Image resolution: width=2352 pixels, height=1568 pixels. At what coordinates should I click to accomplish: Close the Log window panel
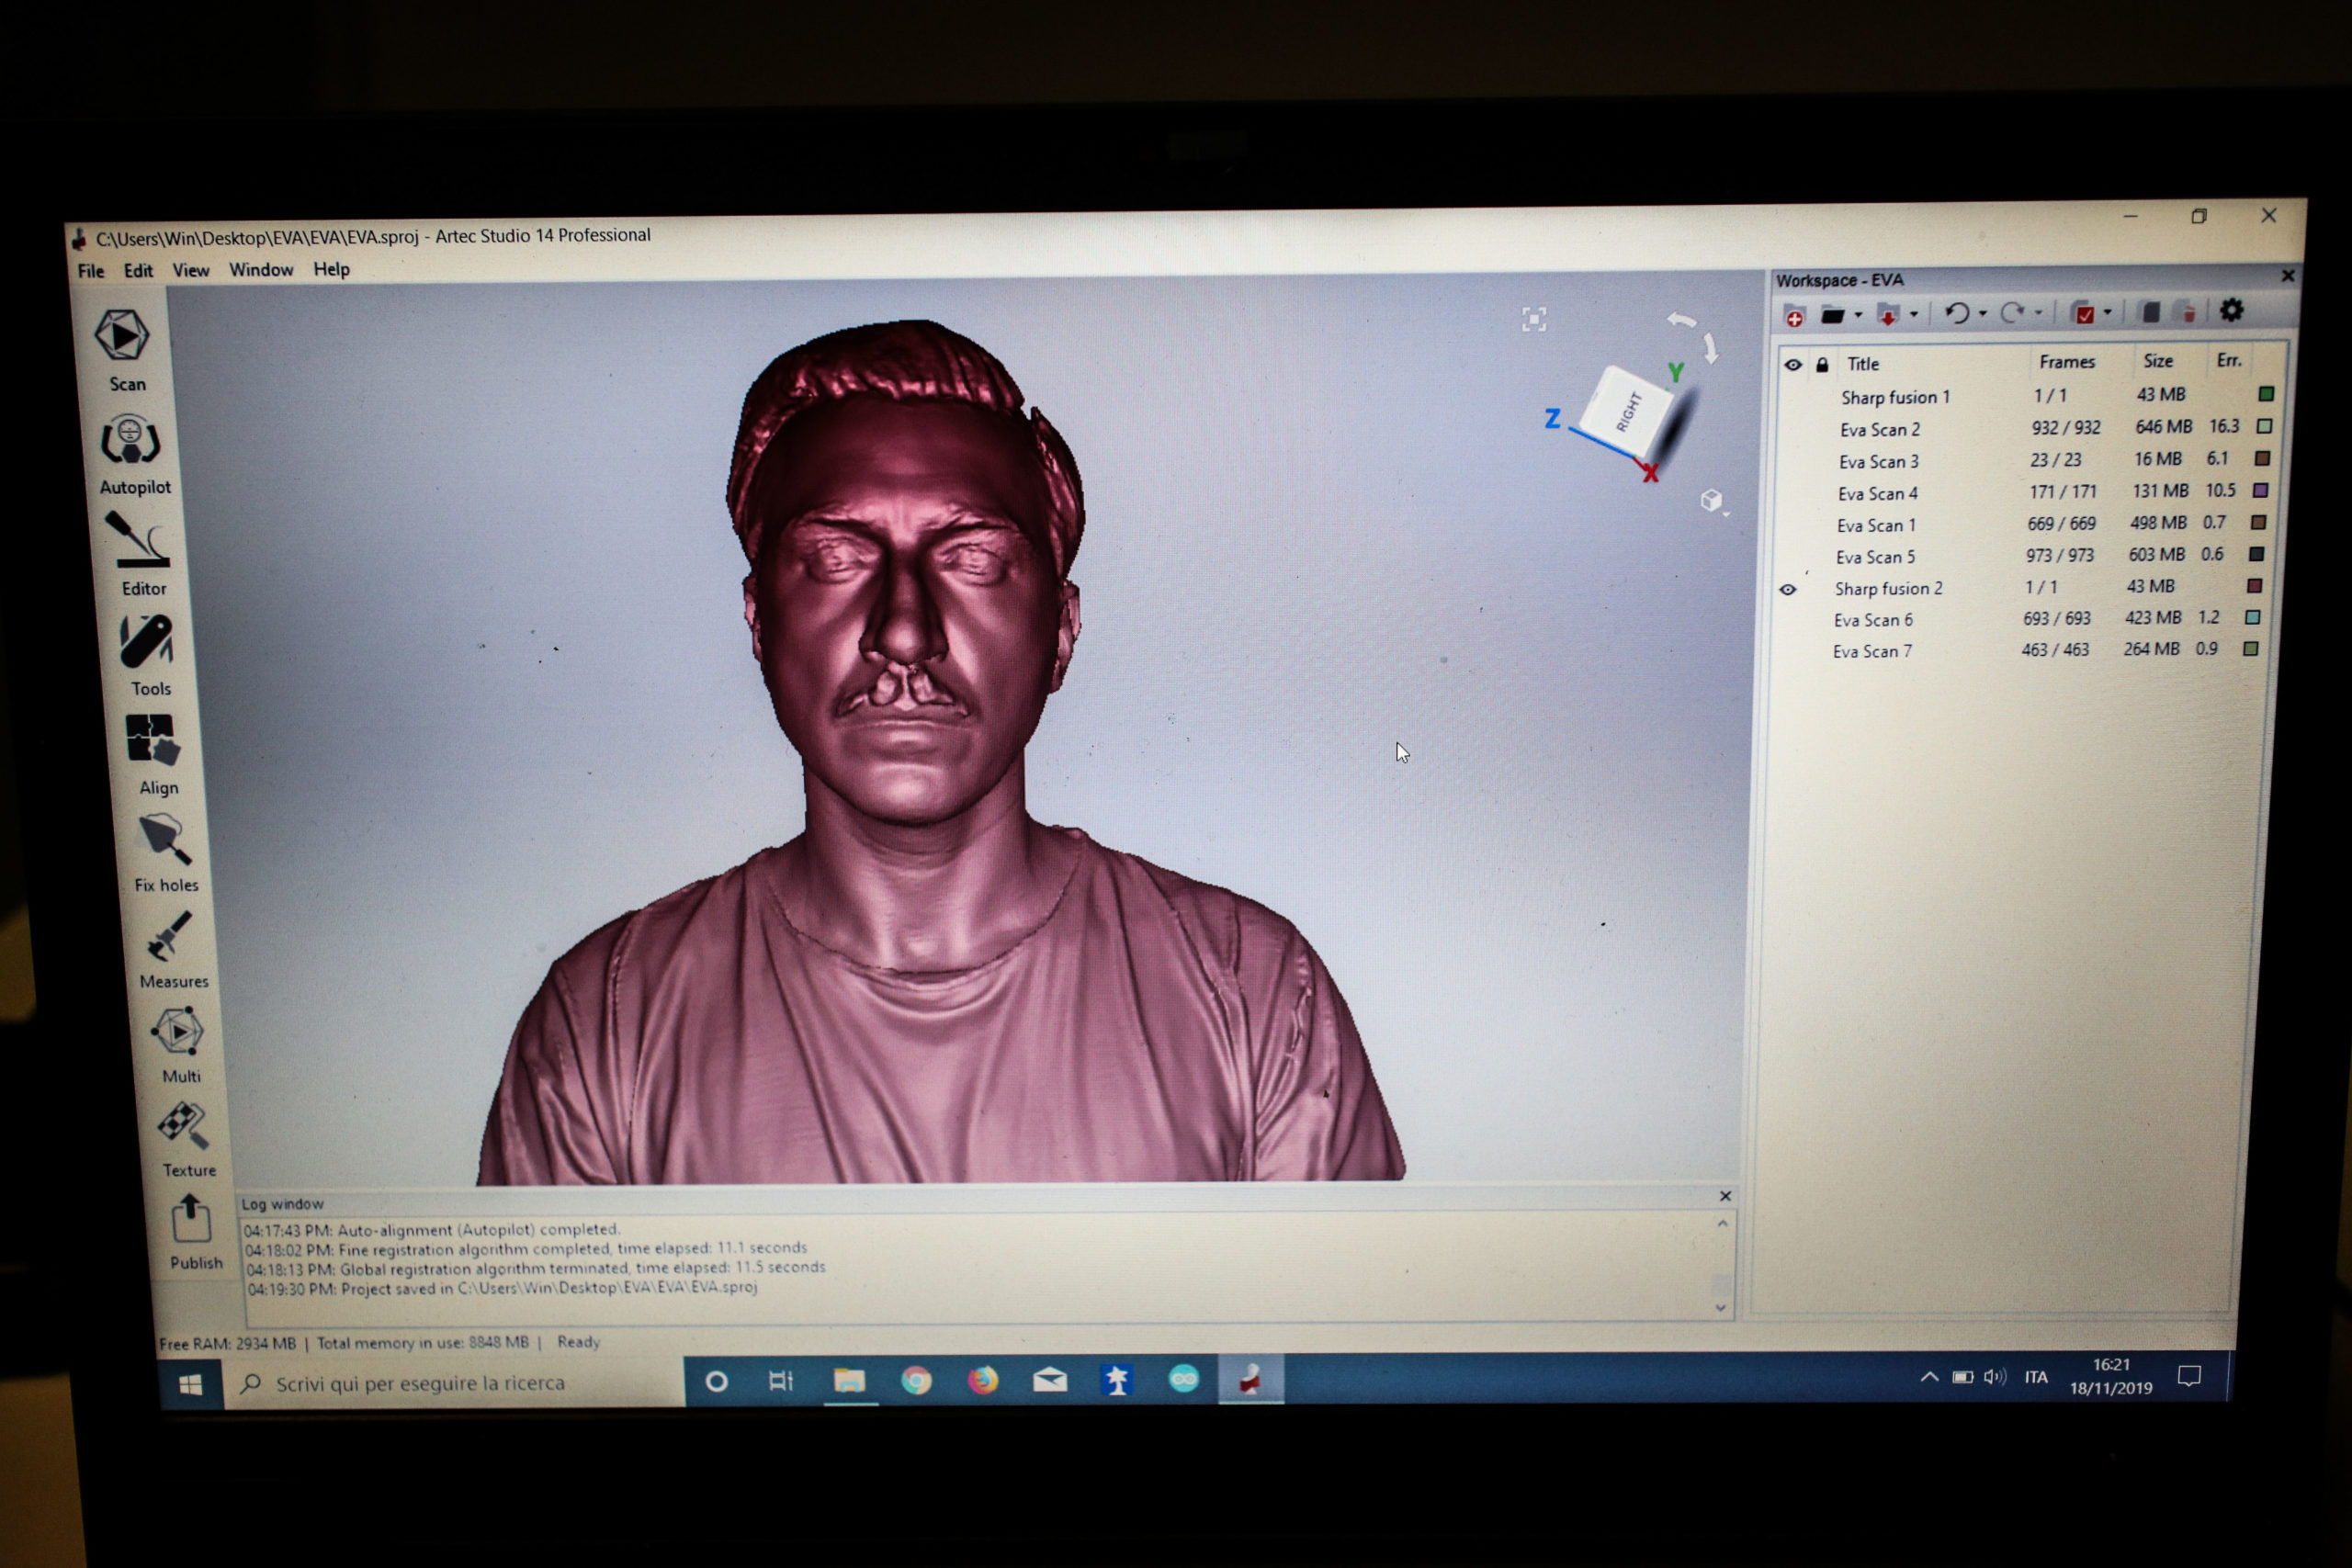click(1725, 1196)
